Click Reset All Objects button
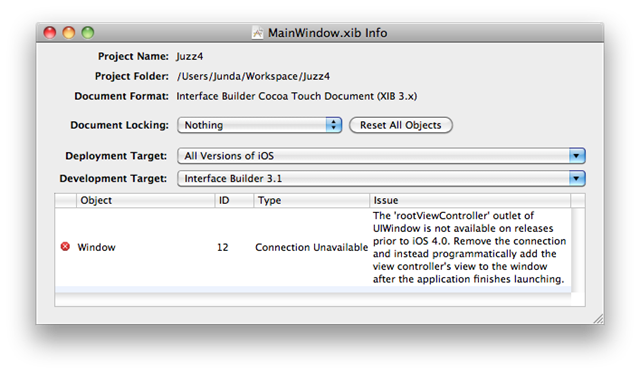Screen dimensions: 640x374 coord(401,125)
